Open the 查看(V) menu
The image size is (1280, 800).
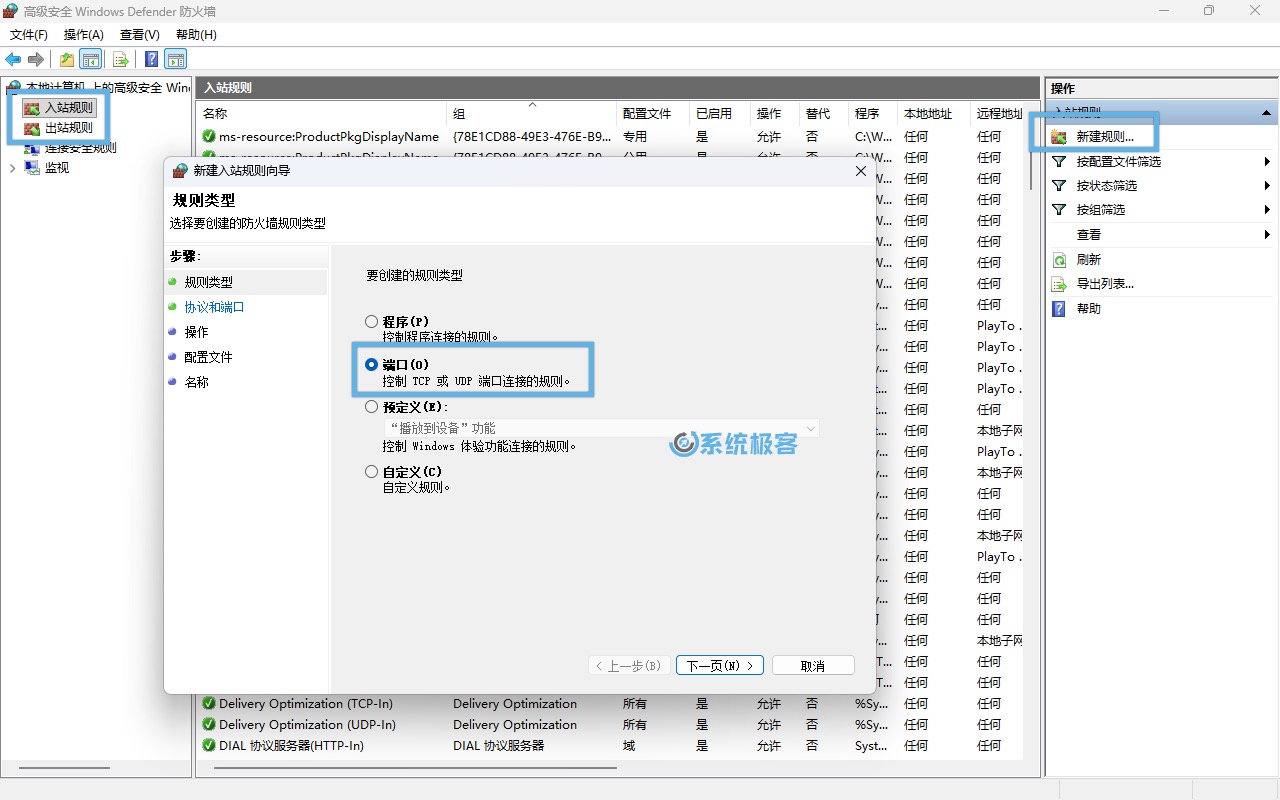pyautogui.click(x=139, y=35)
